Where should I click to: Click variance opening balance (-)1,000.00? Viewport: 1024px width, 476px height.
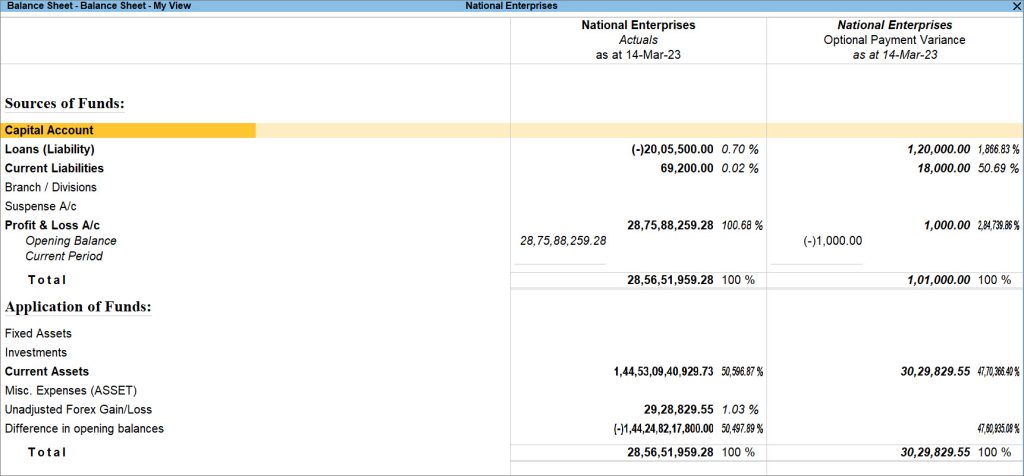tap(832, 241)
